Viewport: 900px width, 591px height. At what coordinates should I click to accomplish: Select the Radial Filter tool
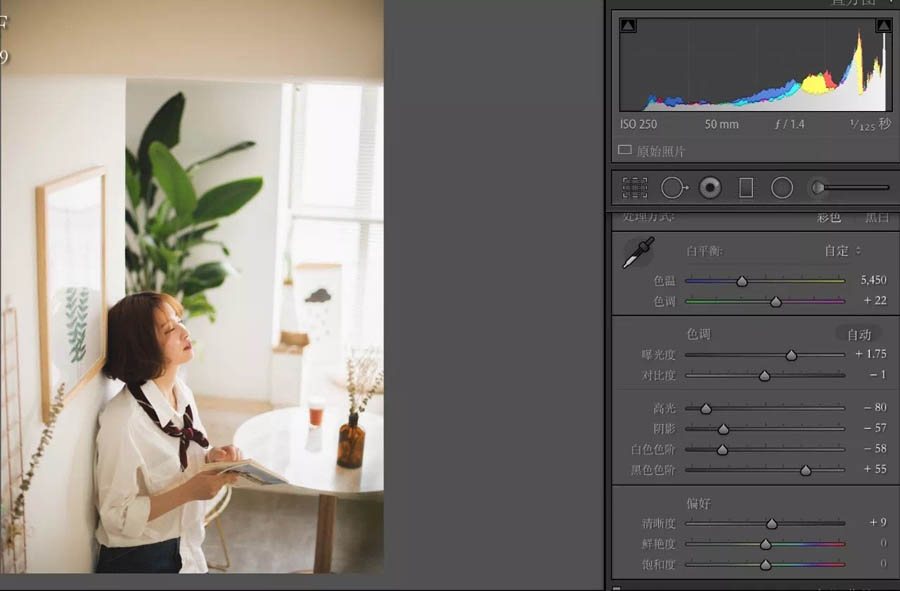click(782, 188)
